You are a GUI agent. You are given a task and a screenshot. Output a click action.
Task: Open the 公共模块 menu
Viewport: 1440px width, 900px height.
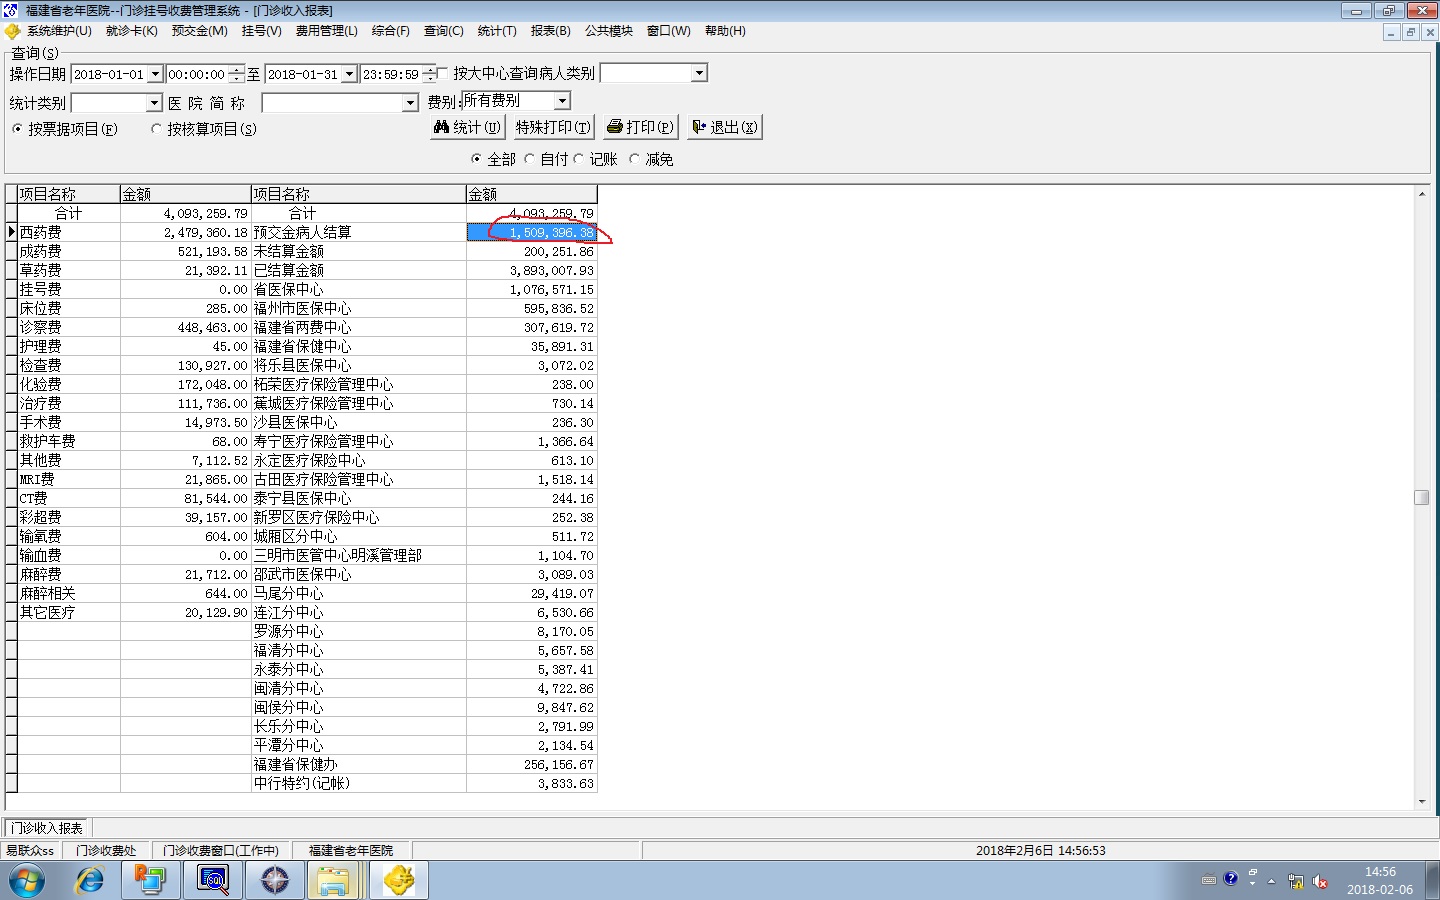click(609, 31)
